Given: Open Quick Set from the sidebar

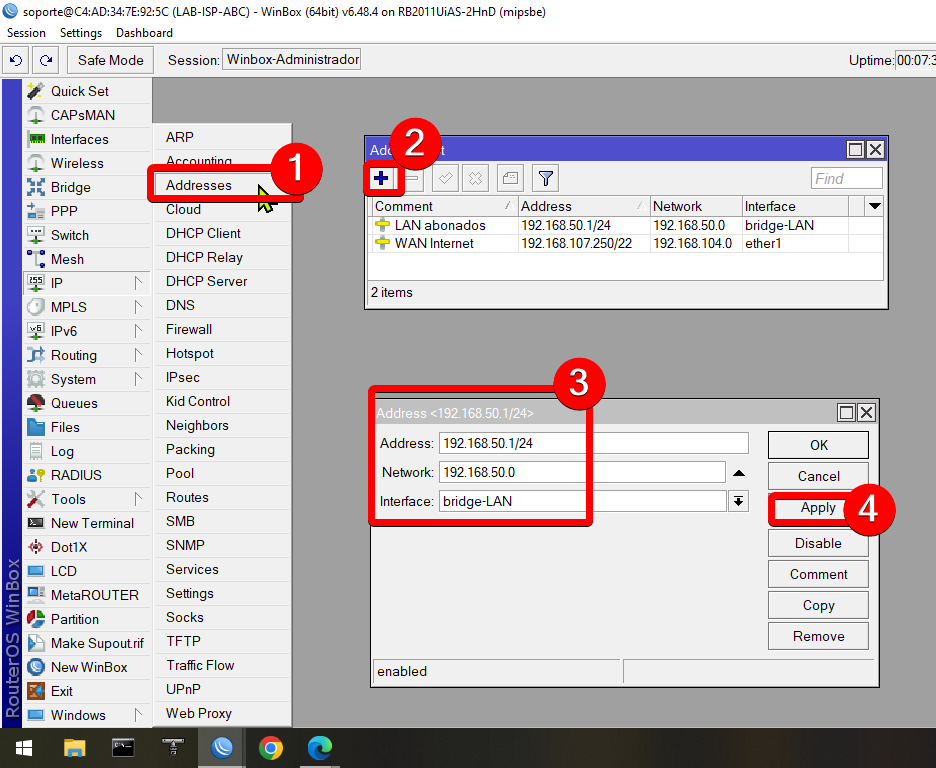Looking at the screenshot, I should 78,91.
